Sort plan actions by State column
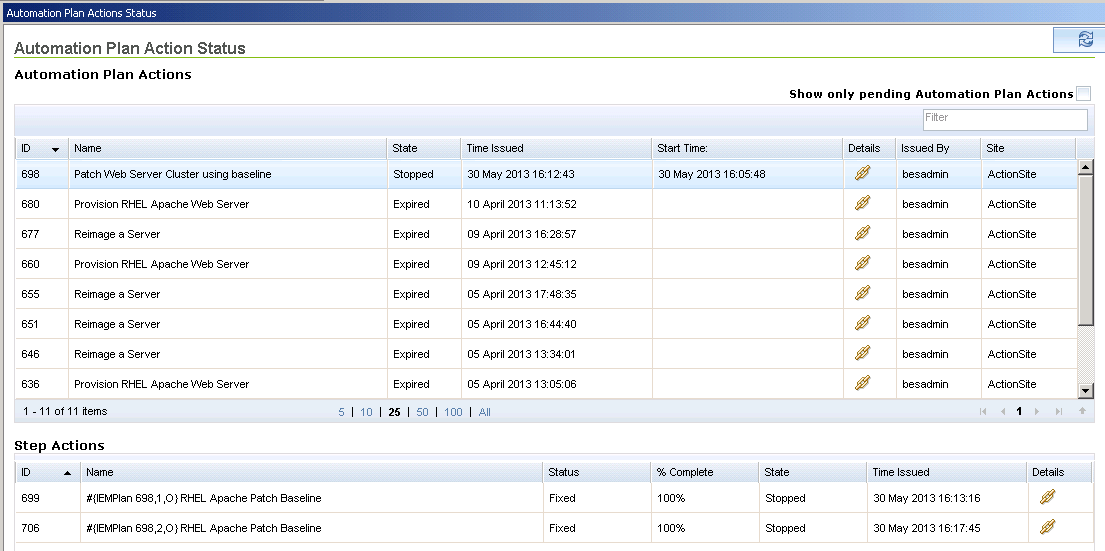 coord(424,148)
